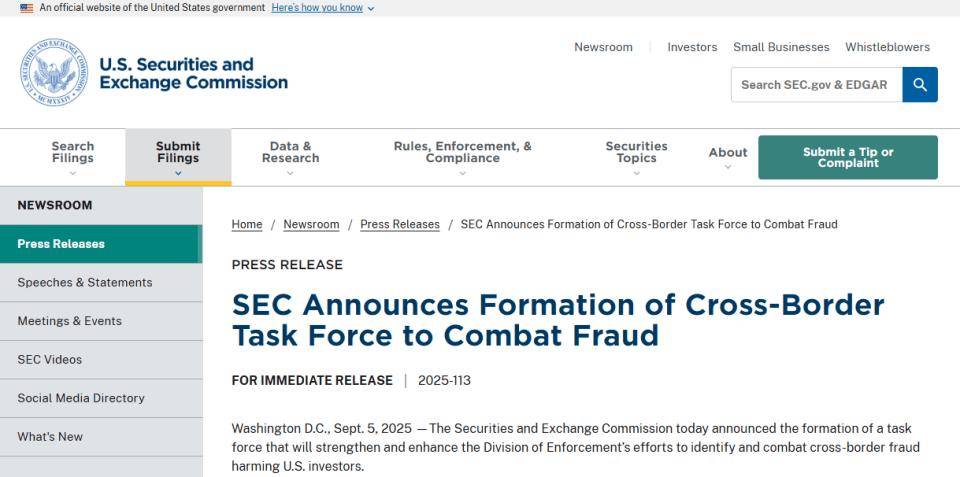This screenshot has width=960, height=477.
Task: Click the US flag icon in banner
Action: 27,8
